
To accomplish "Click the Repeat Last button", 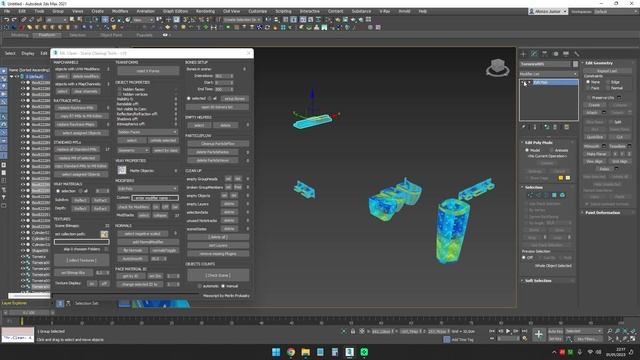I will point(607,71).
